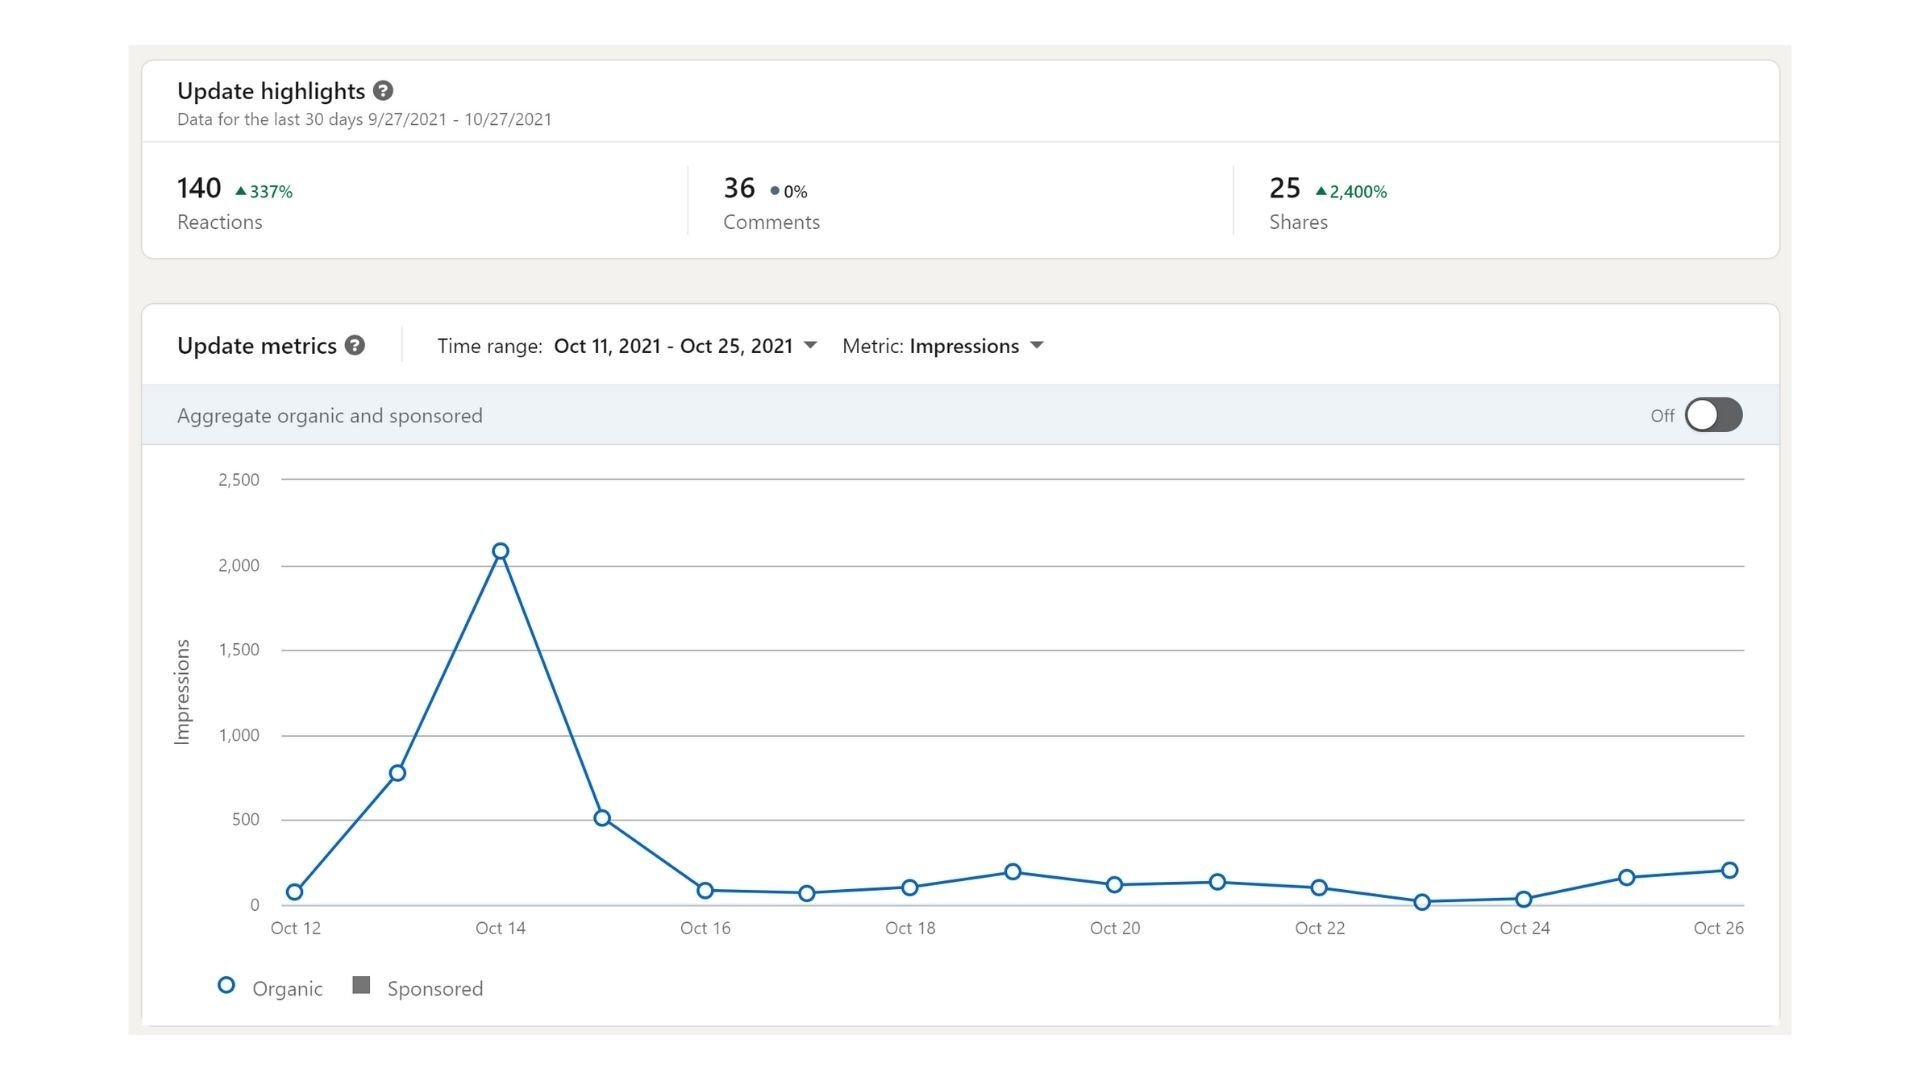Click the Aggregate organic and sponsored label
The width and height of the screenshot is (1920, 1080).
click(330, 415)
